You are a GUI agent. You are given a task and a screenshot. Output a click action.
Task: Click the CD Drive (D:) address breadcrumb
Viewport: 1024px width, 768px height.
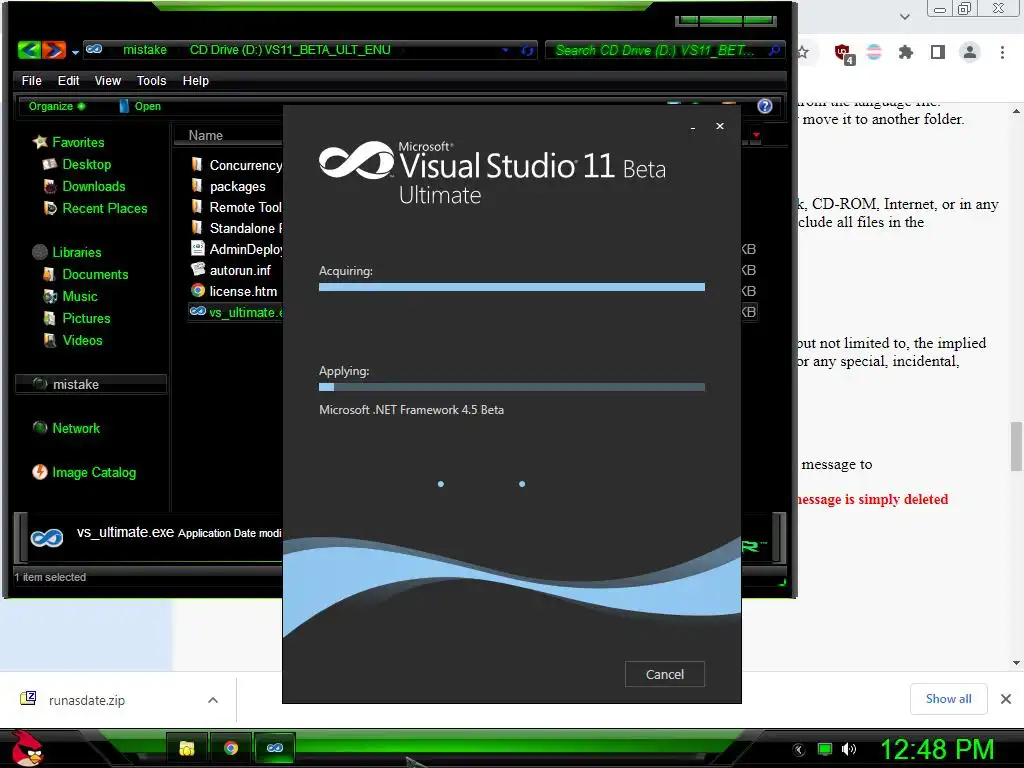(290, 50)
